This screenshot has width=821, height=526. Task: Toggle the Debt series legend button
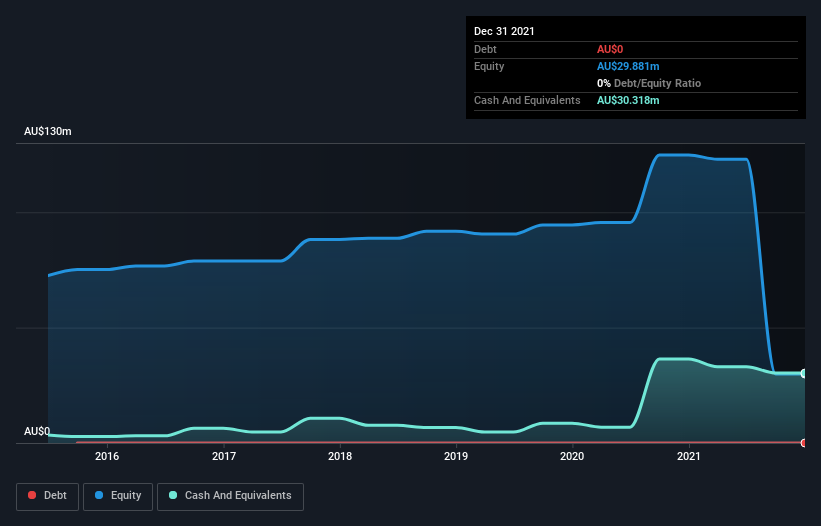(x=48, y=496)
